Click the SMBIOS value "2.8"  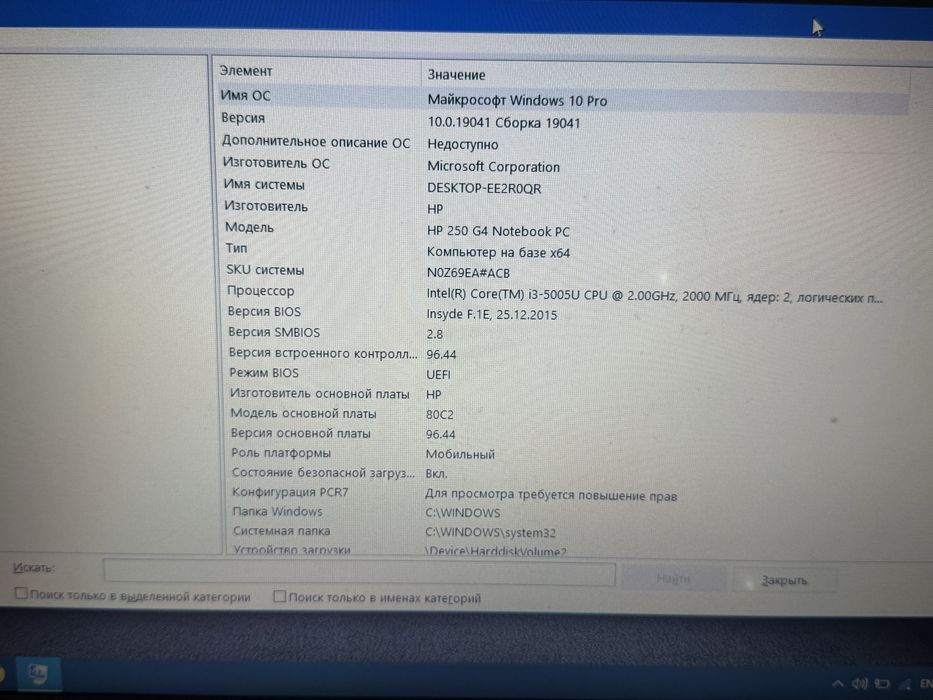coord(434,335)
